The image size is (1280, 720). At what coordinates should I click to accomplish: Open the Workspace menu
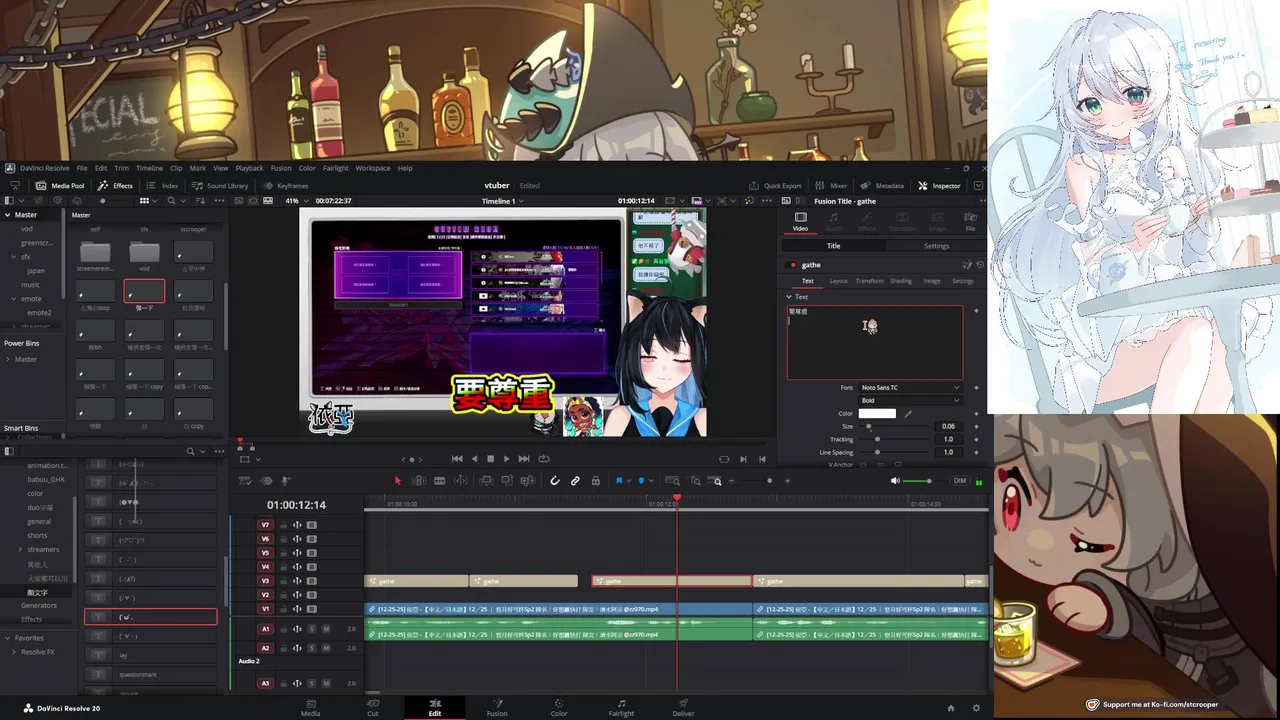[373, 168]
